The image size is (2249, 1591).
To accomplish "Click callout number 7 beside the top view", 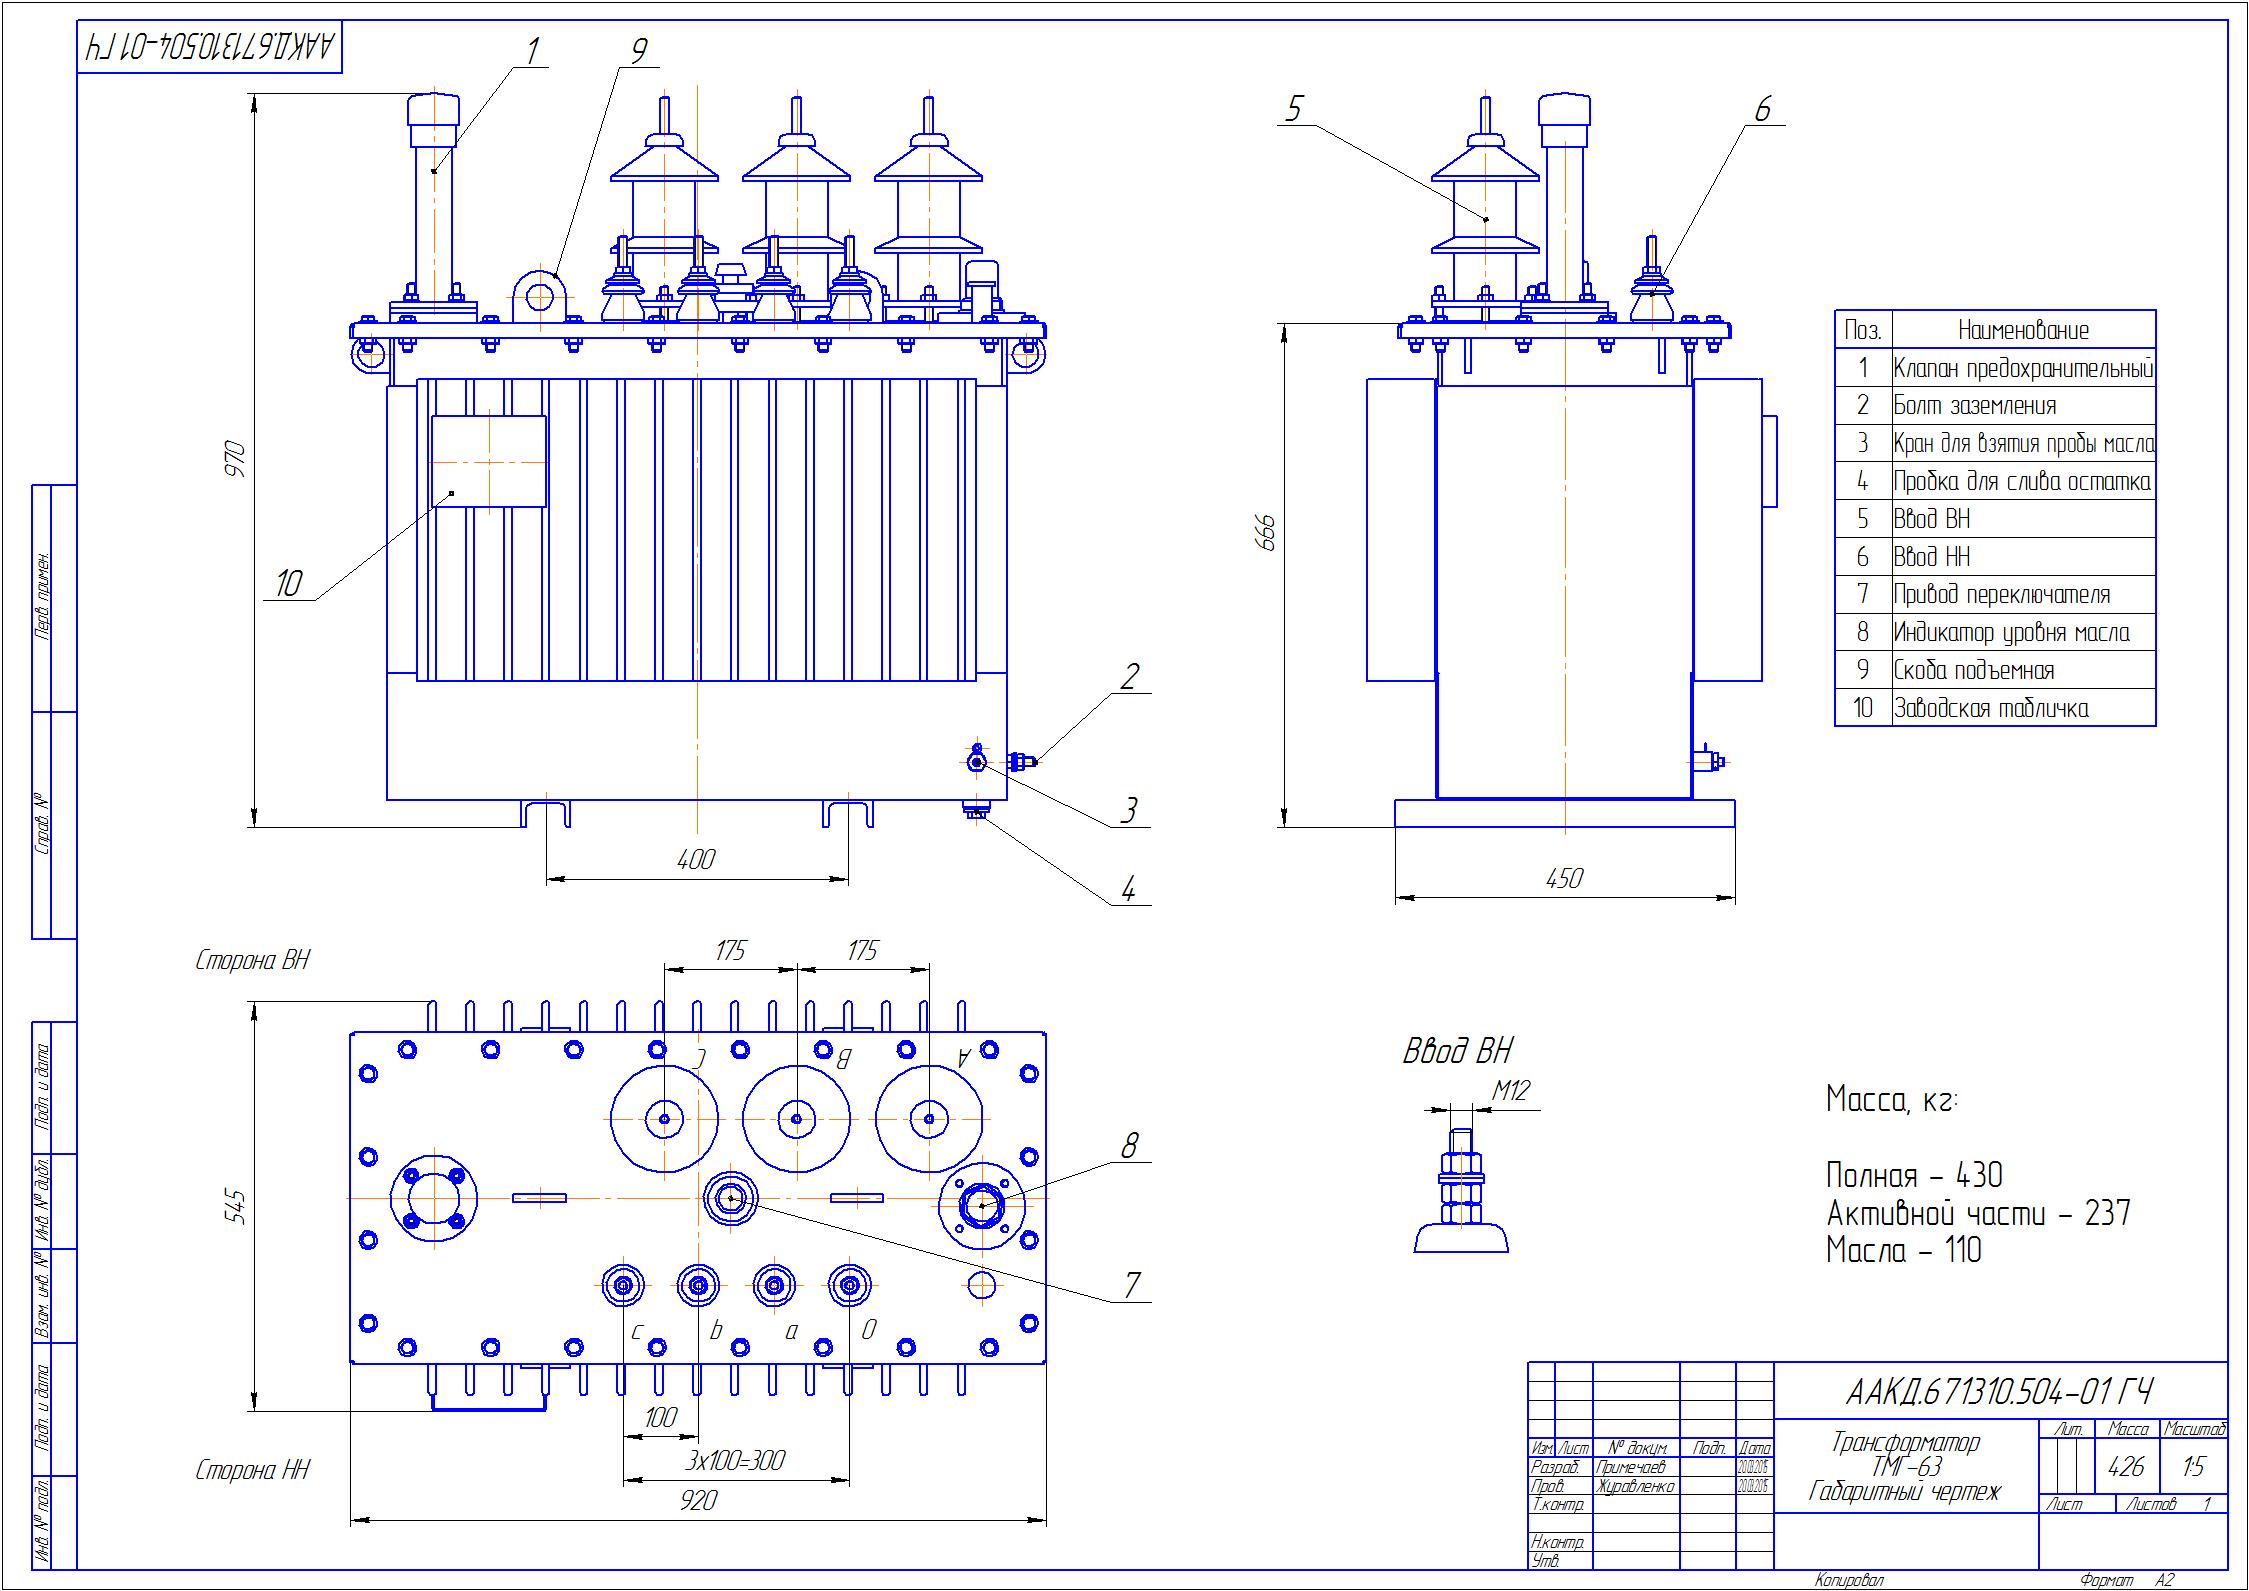I will (1131, 1285).
